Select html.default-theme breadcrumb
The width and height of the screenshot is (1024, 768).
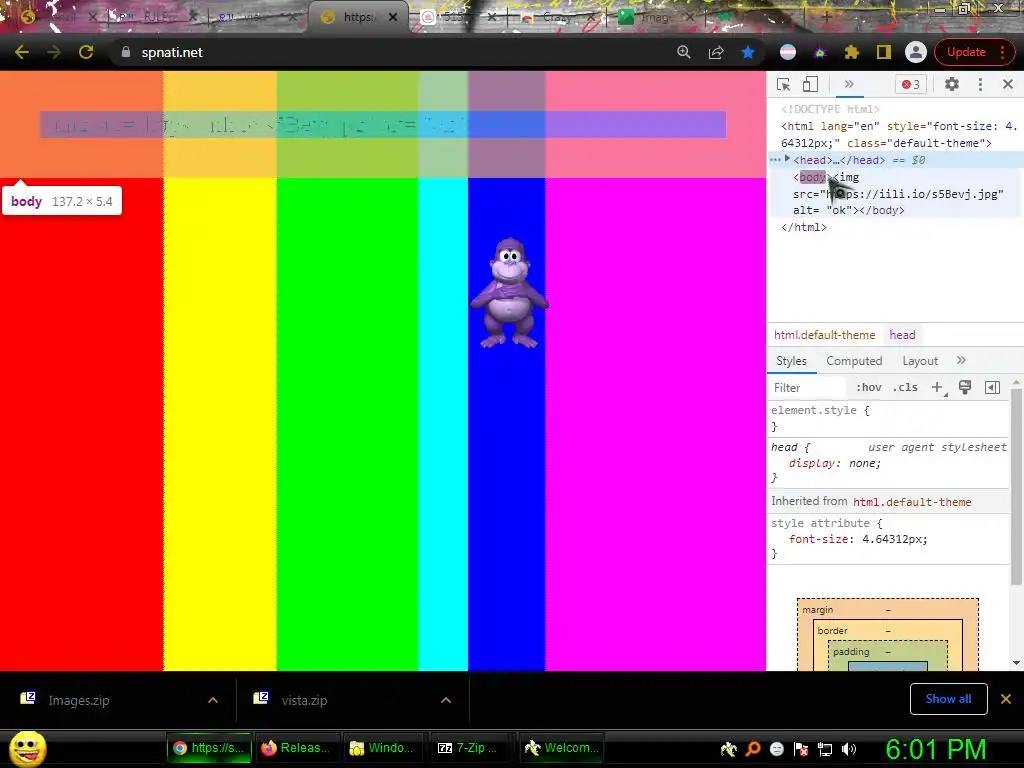825,335
